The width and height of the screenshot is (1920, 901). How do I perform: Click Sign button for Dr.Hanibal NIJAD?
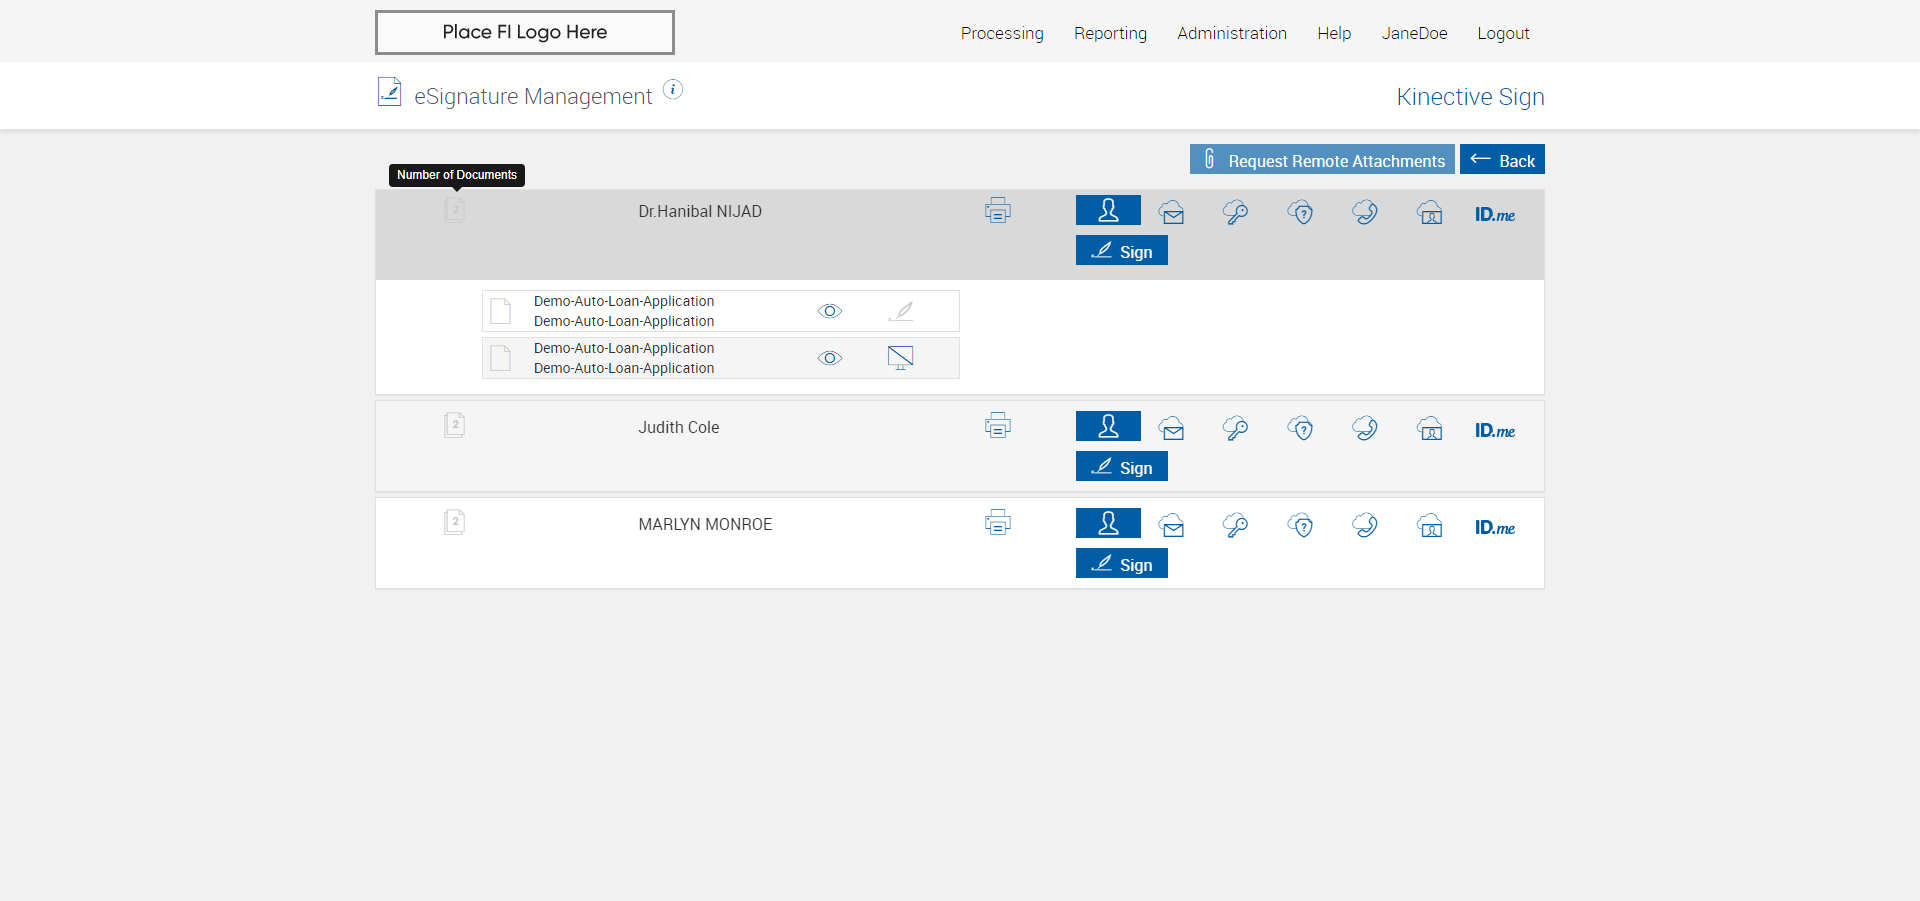(x=1122, y=250)
